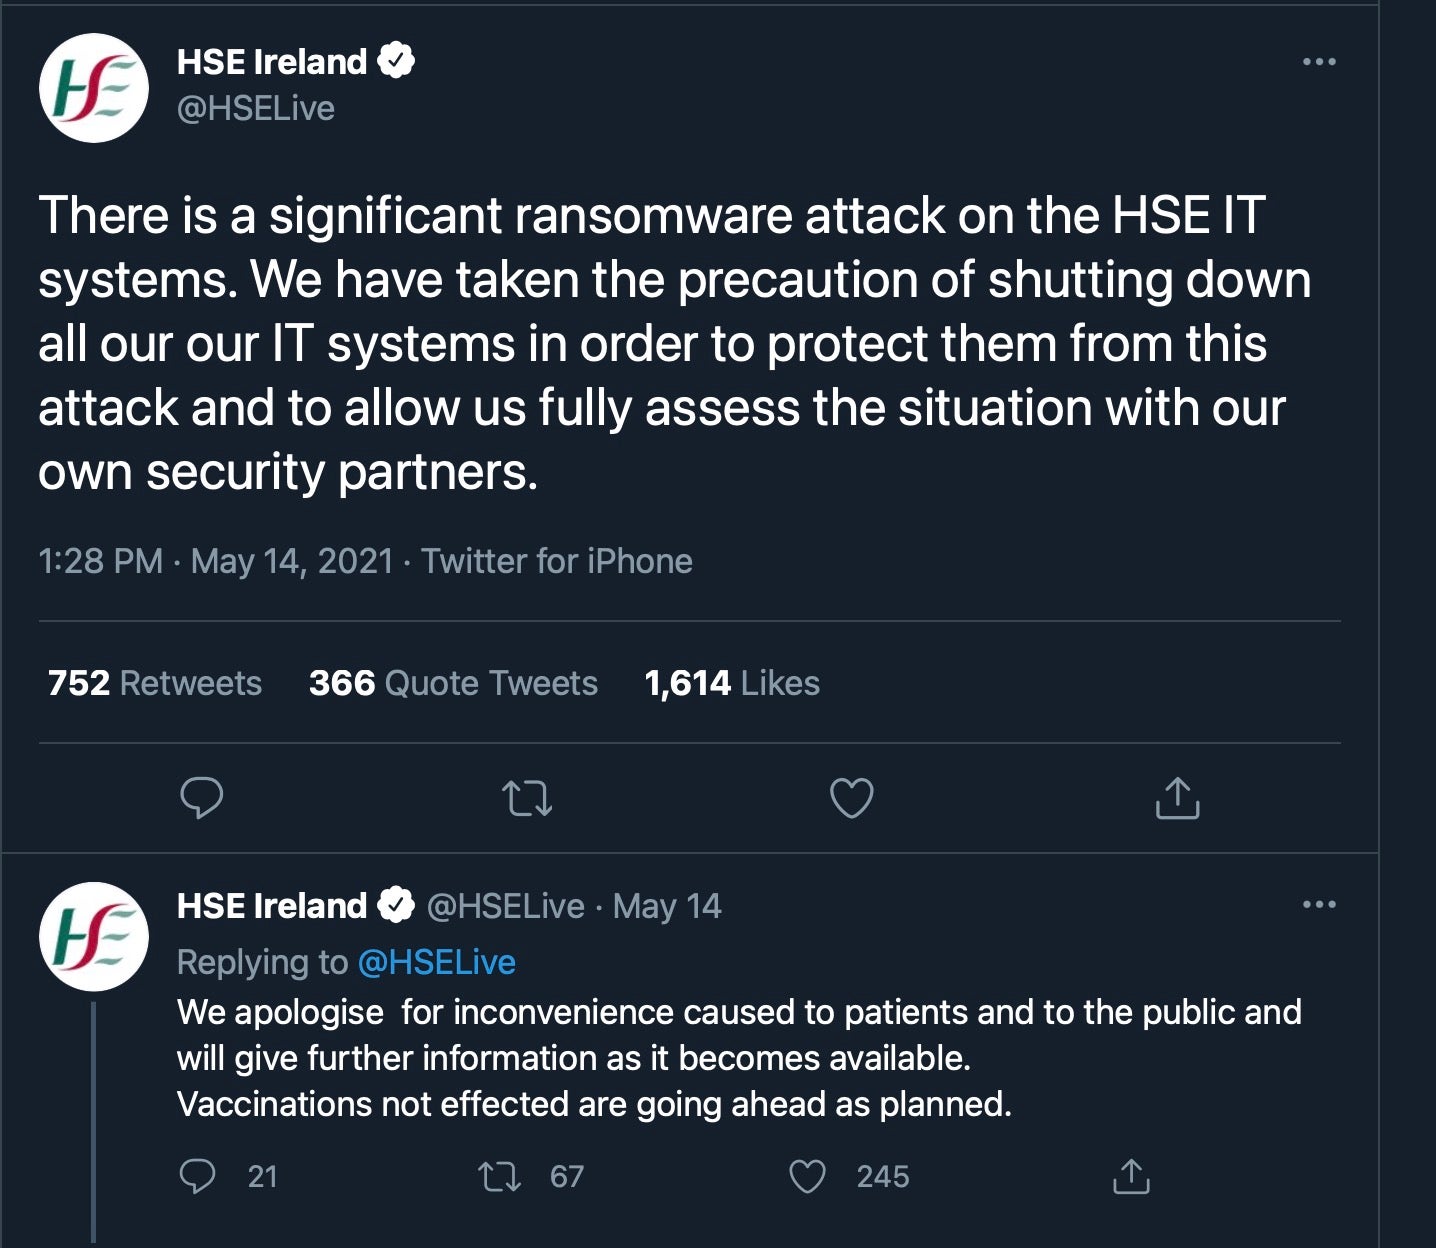Open the May 14 timestamp on reply
Viewport: 1436px width, 1248px height.
[x=667, y=906]
